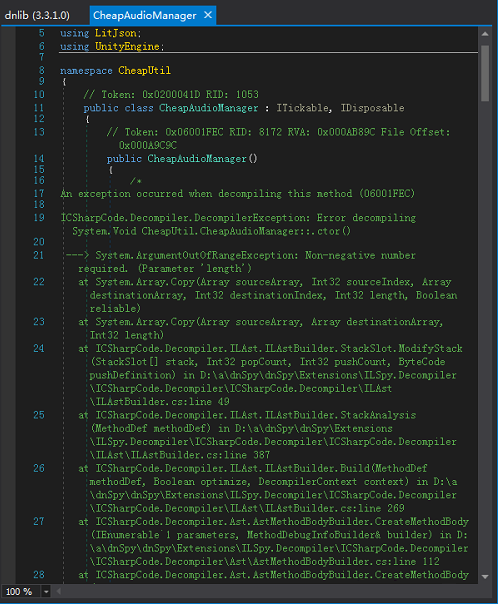Viewport: 498px width, 604px height.
Task: Click 'ILAstBuilder.cs:line 49' text
Action: tap(162, 402)
